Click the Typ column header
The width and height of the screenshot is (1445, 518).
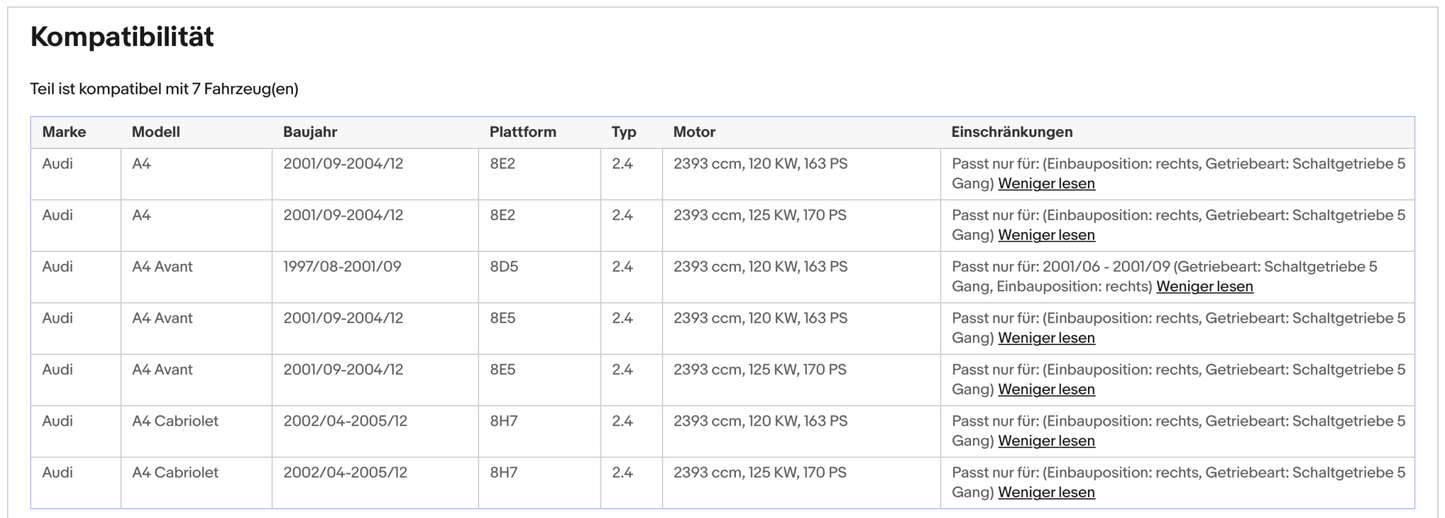coord(624,132)
